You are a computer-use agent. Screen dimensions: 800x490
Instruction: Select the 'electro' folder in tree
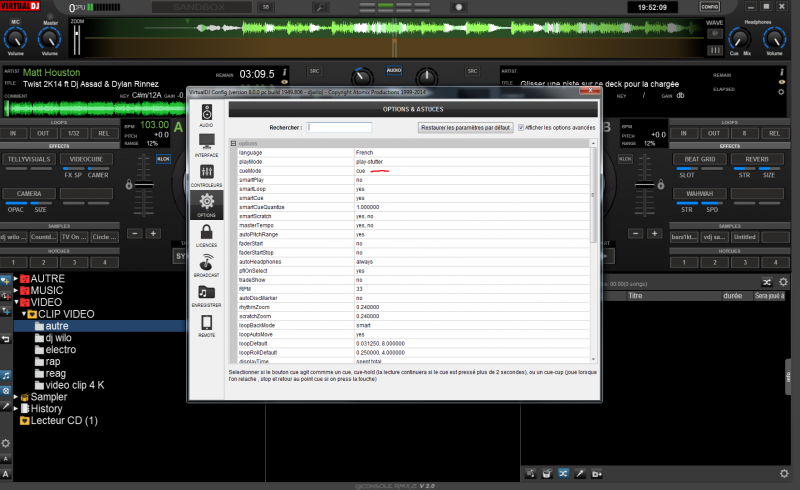click(x=61, y=349)
